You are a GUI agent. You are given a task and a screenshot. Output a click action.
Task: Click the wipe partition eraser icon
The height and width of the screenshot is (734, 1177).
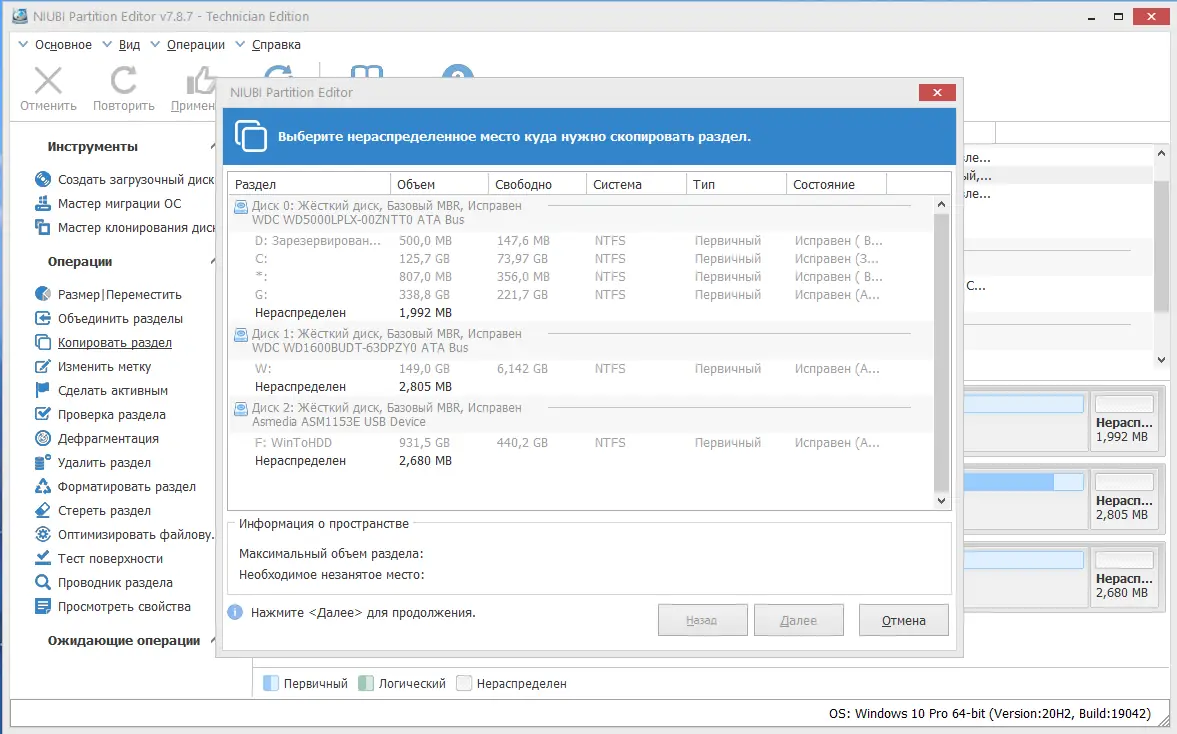pyautogui.click(x=43, y=510)
